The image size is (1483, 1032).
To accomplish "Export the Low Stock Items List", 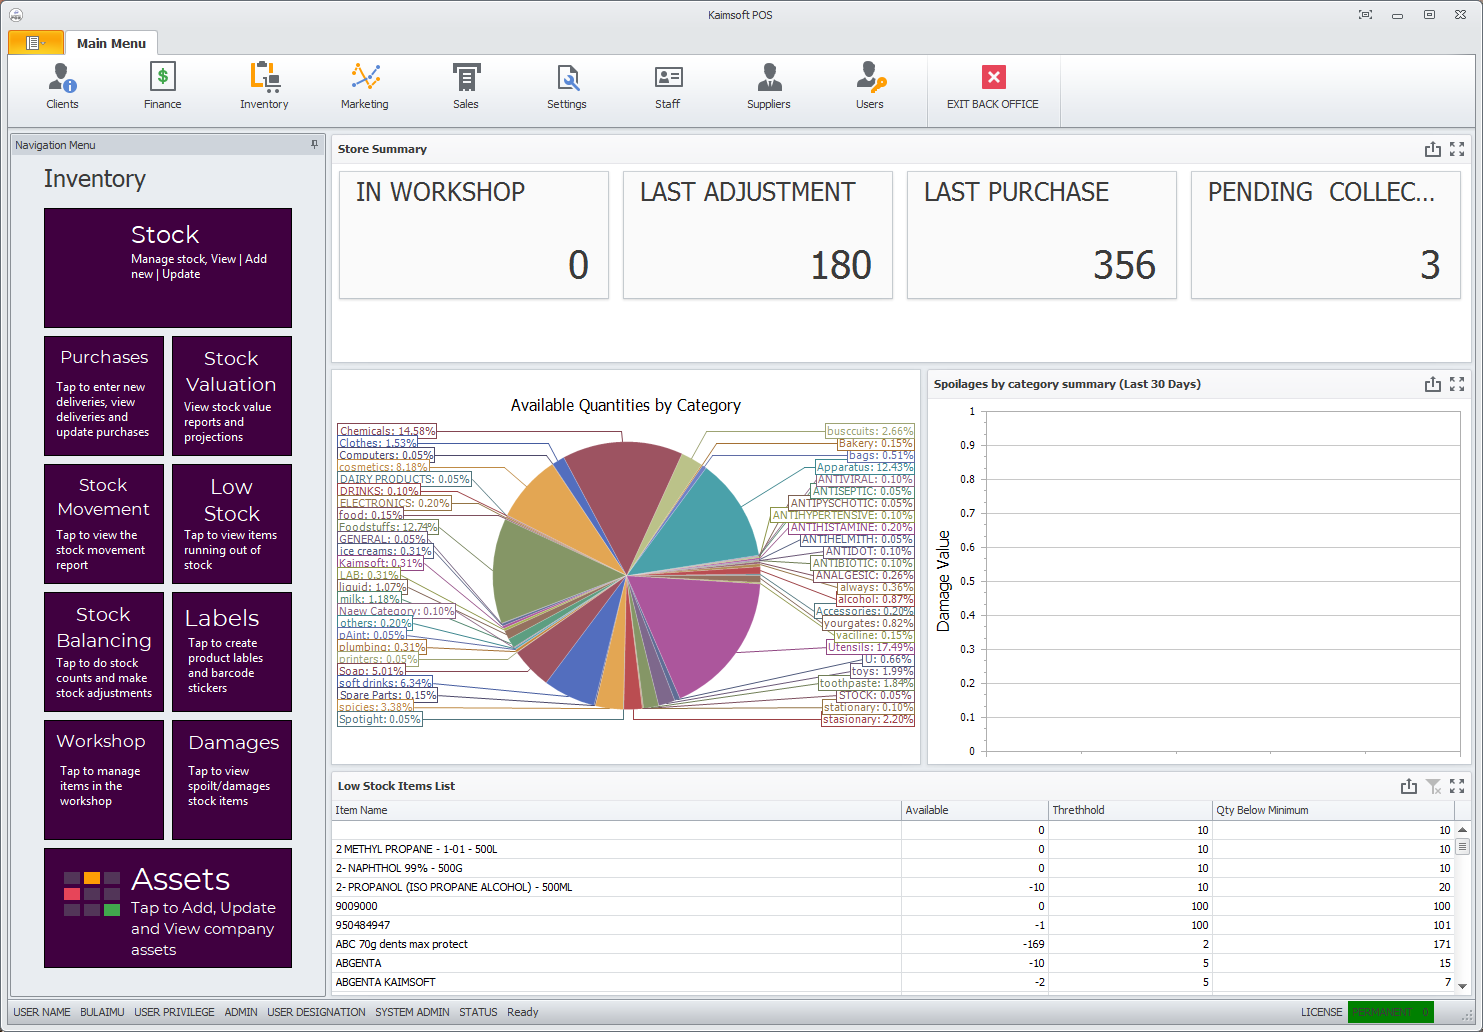I will pyautogui.click(x=1409, y=786).
